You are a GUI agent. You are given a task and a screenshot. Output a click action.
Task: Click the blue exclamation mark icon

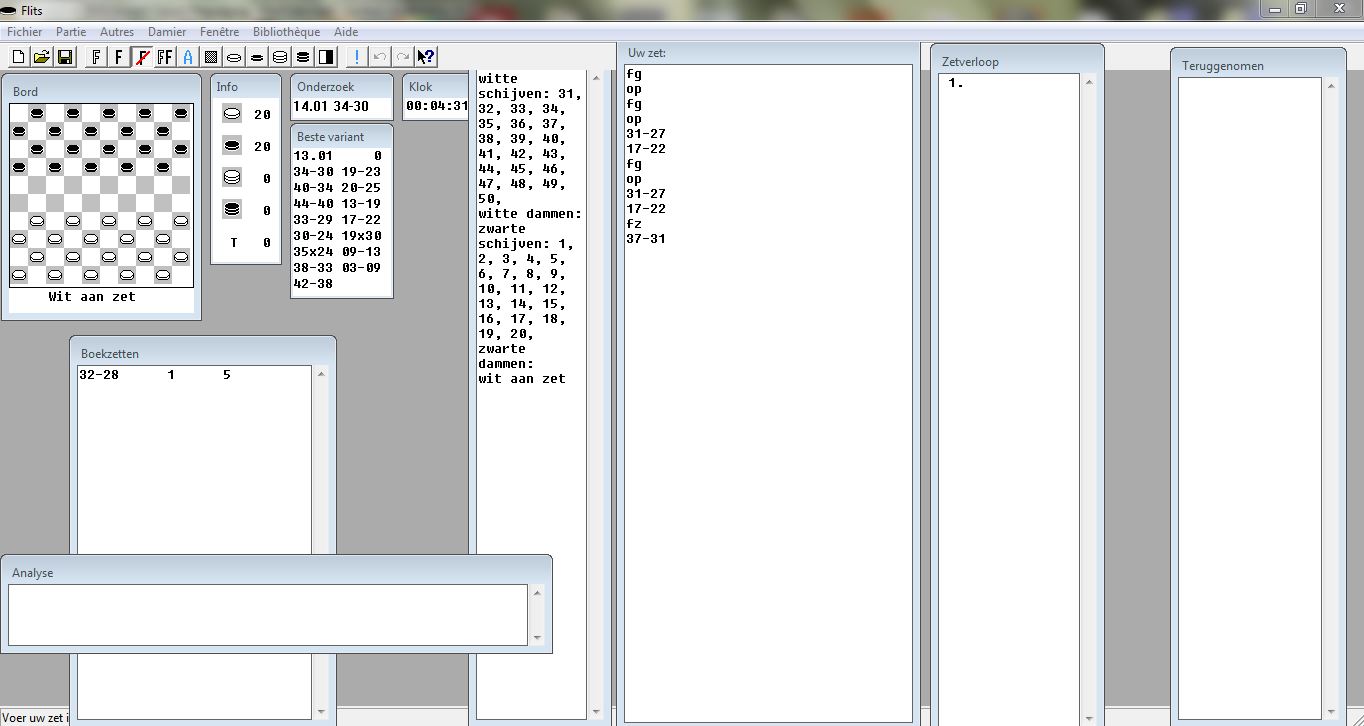356,57
